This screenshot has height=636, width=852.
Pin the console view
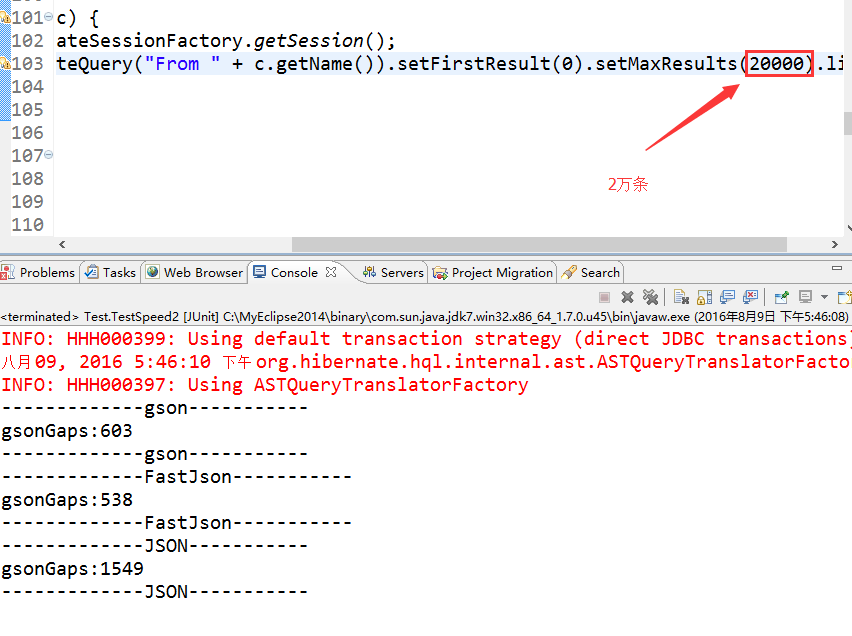point(781,297)
